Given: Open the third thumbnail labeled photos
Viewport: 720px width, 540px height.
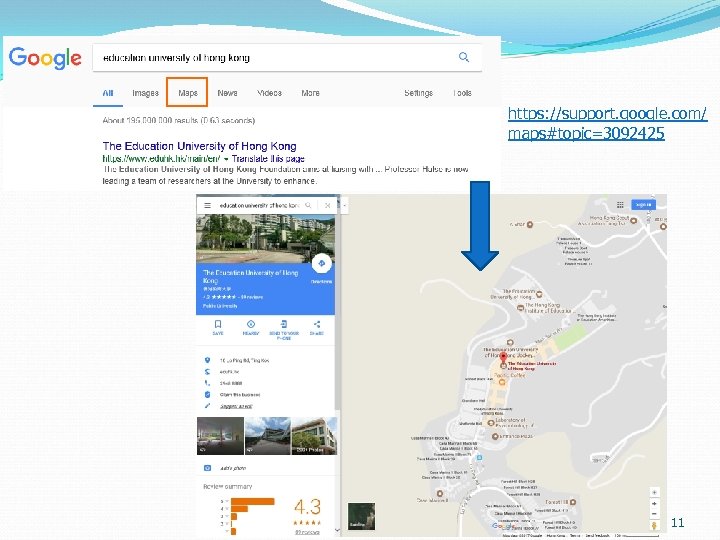Looking at the screenshot, I should pos(314,436).
